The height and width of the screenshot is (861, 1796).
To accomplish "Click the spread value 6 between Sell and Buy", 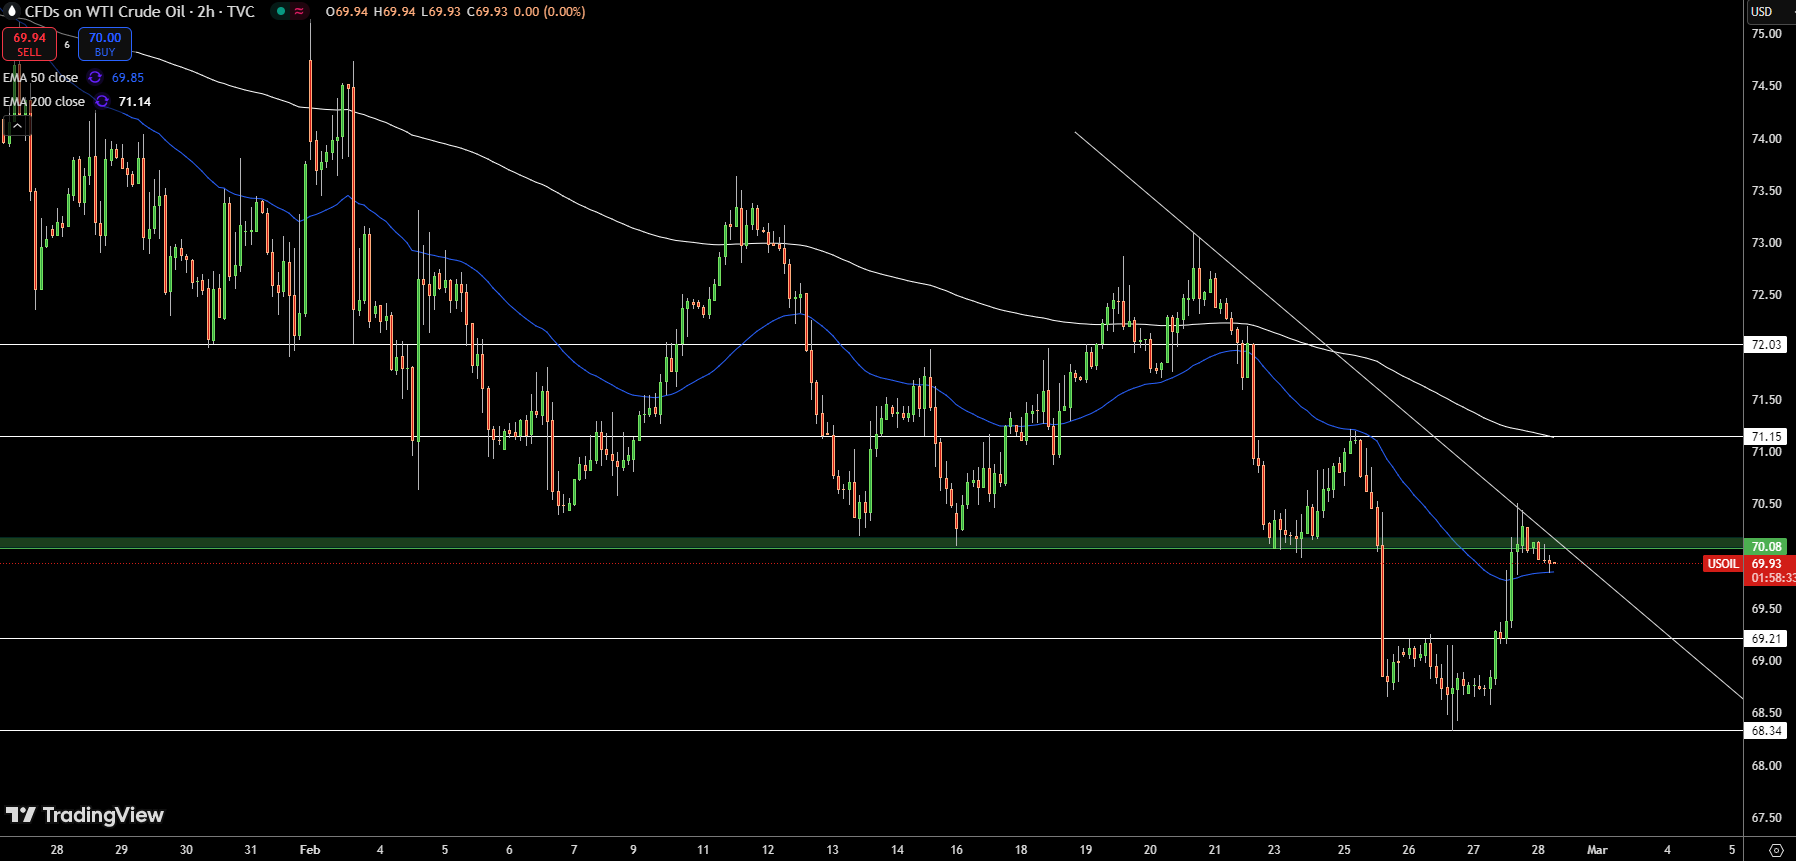I will coord(67,45).
